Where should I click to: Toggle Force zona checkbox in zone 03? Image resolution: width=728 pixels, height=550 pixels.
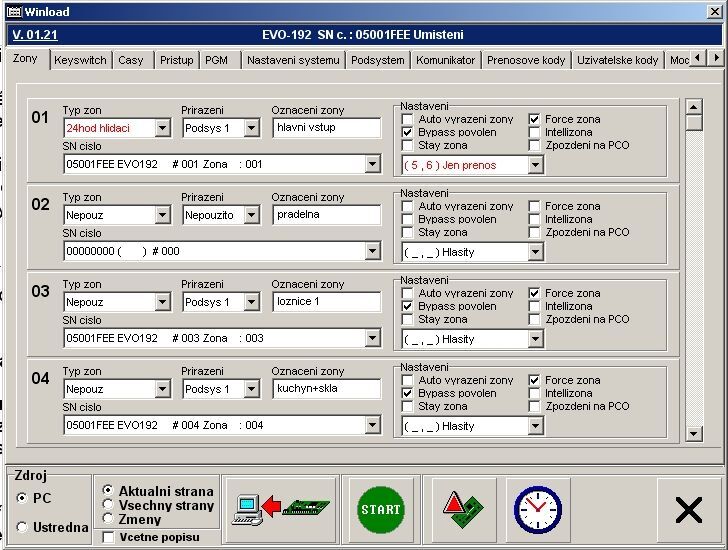(x=534, y=293)
